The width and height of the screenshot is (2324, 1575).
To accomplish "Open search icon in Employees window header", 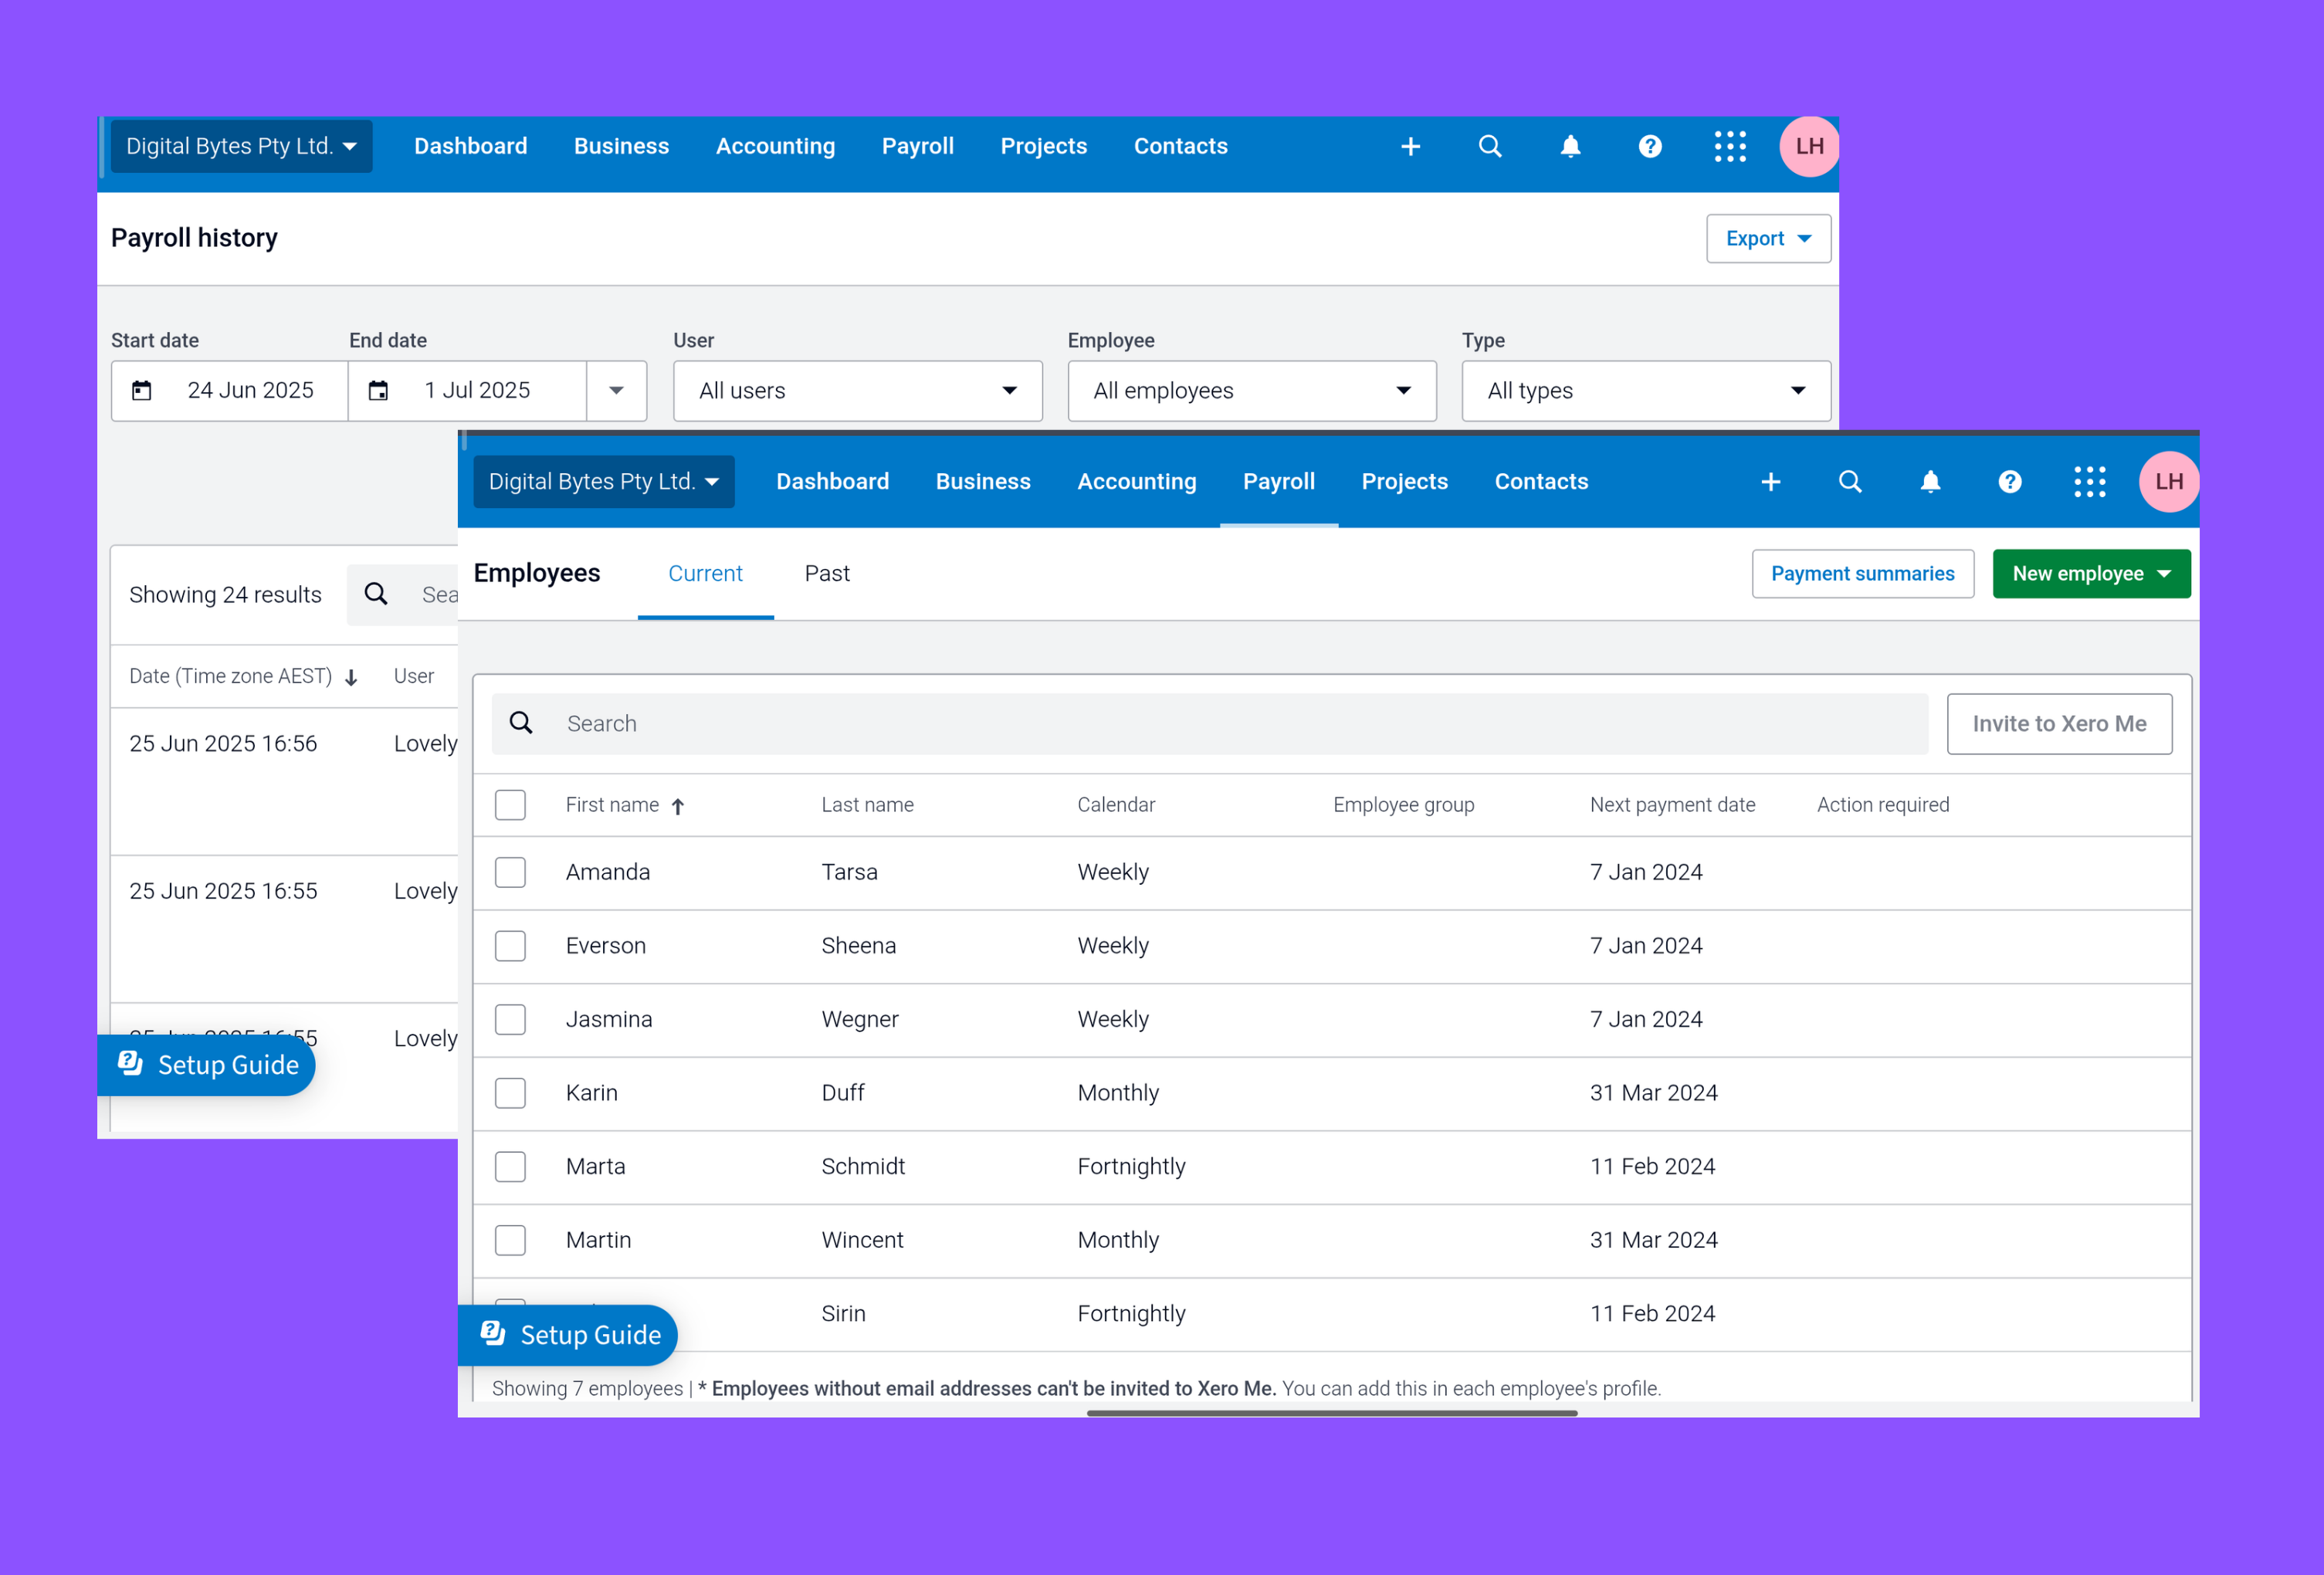I will coord(1850,482).
